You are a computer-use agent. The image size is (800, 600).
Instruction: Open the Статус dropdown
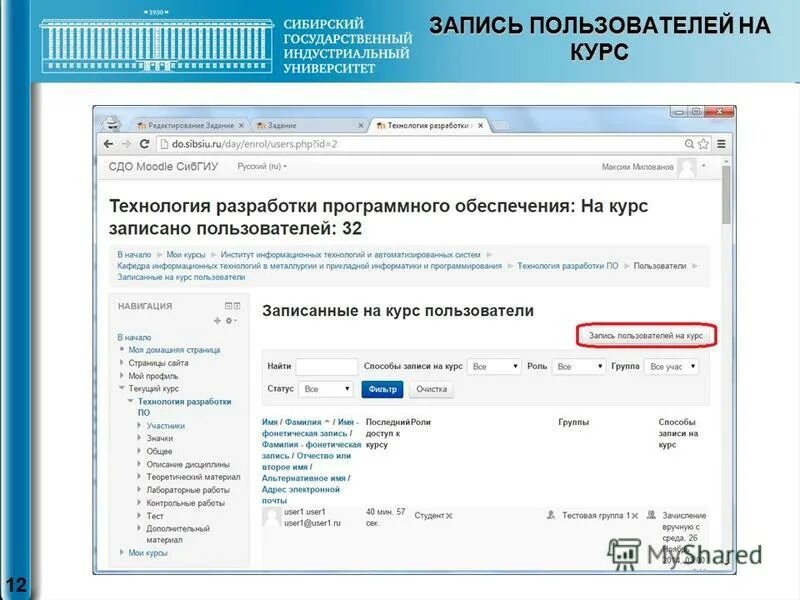(324, 387)
